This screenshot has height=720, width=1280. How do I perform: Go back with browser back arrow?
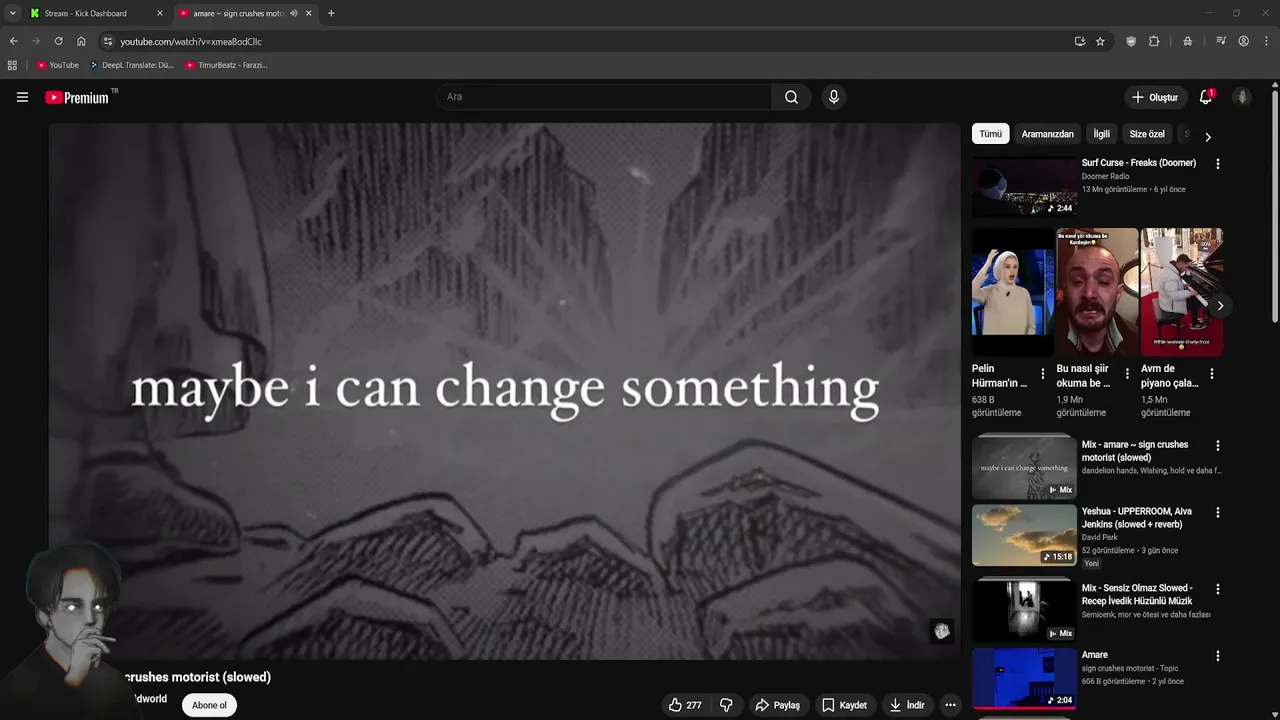[13, 41]
